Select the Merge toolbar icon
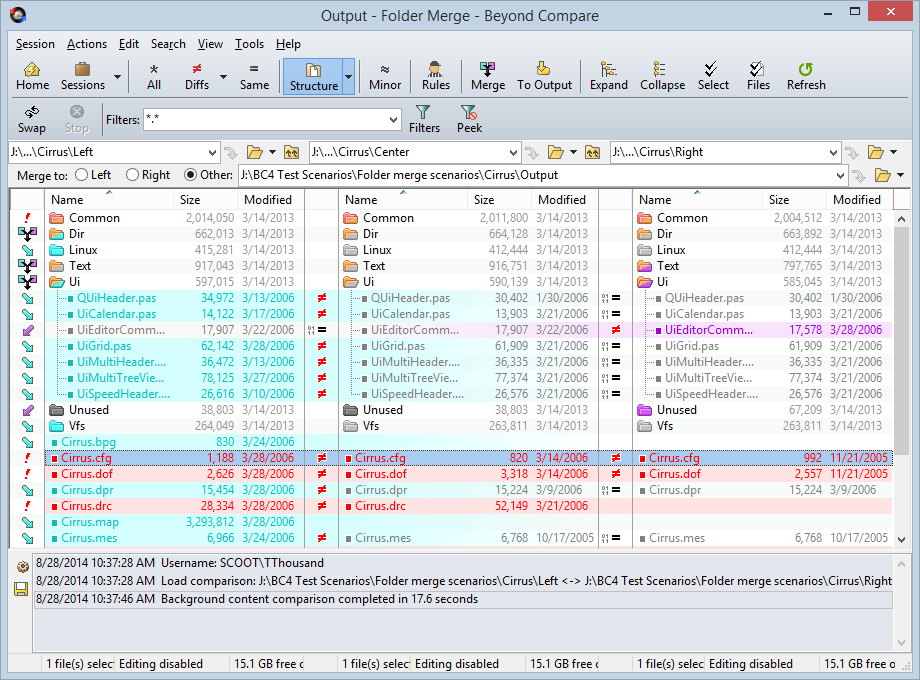Screen dimensions: 920x680 pyautogui.click(x=487, y=75)
